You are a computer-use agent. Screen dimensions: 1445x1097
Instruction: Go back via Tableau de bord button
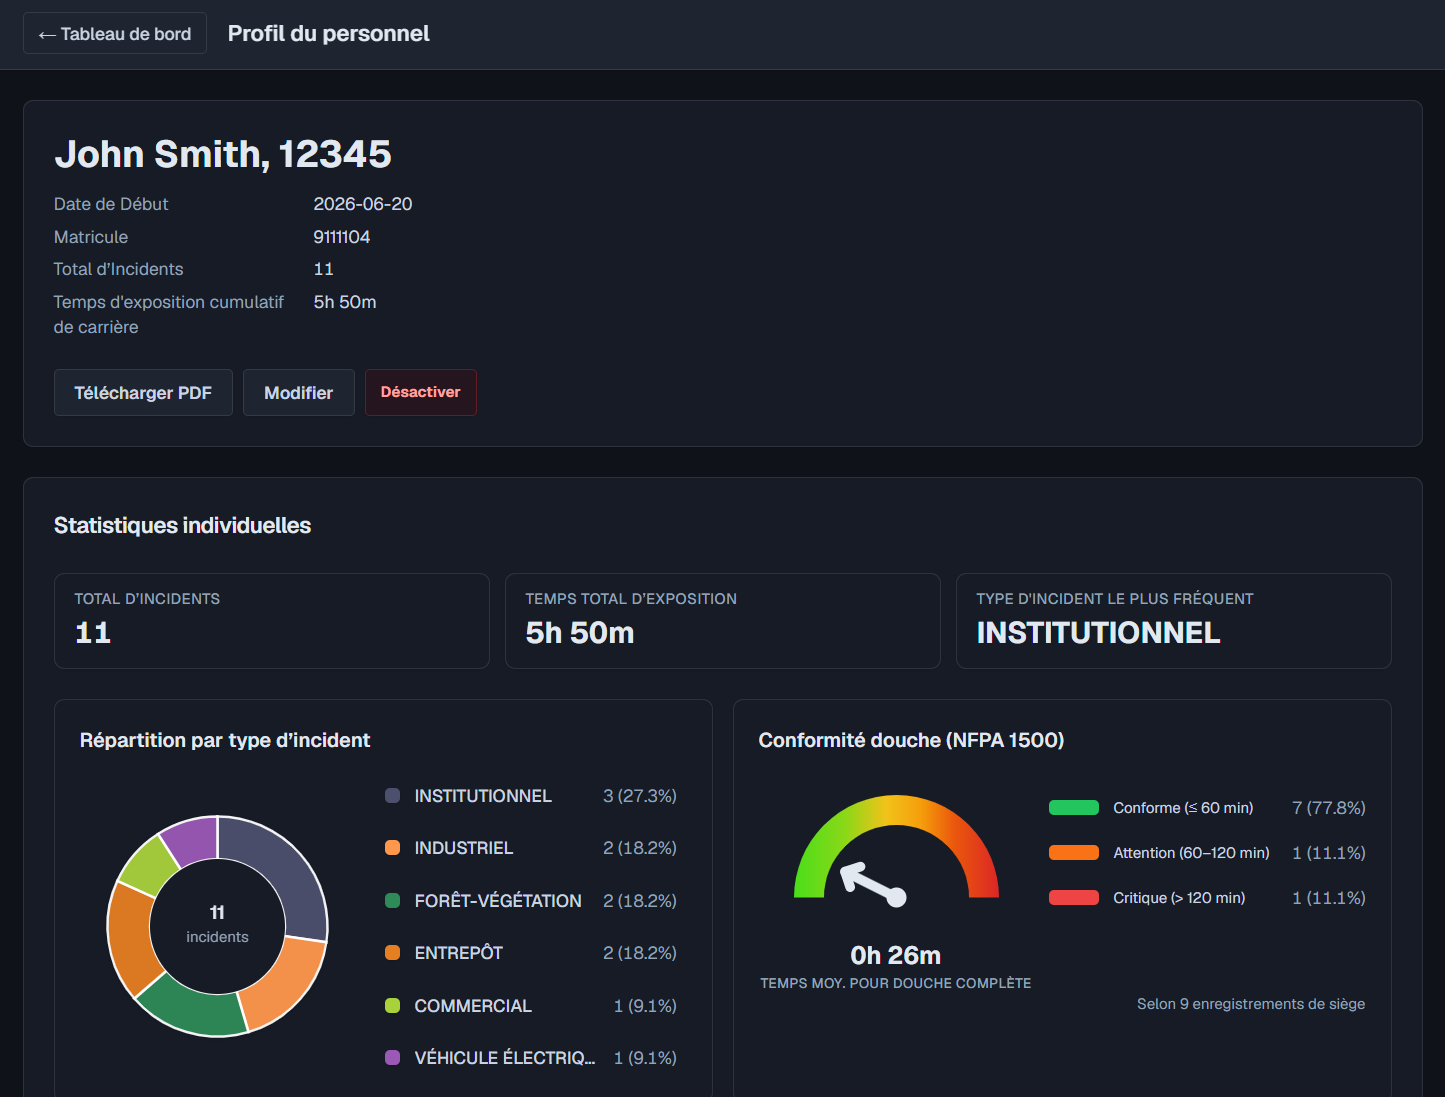(115, 34)
